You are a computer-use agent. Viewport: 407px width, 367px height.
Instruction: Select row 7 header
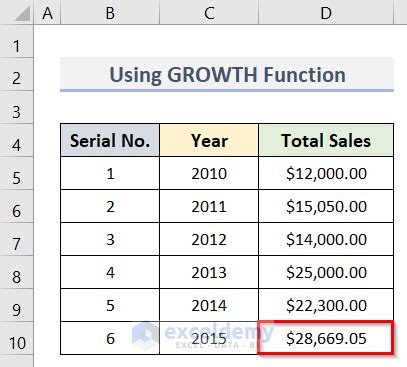17,239
